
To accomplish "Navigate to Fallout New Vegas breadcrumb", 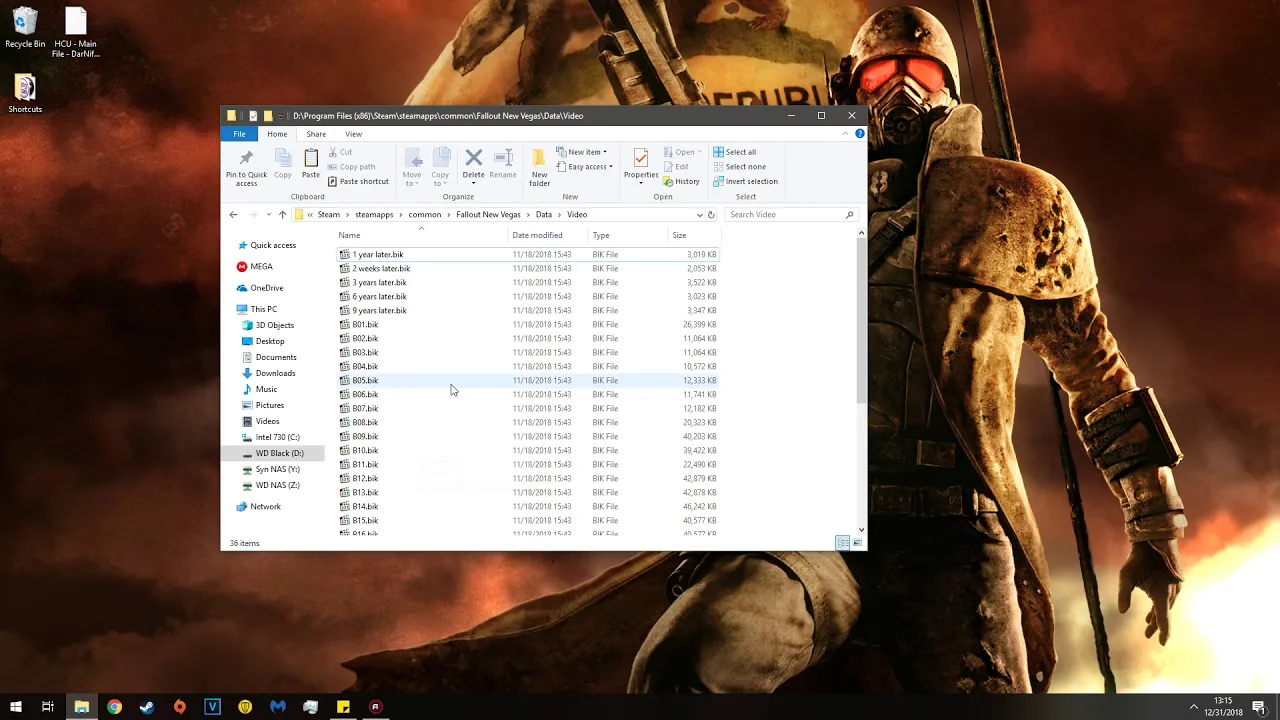I will tap(488, 214).
